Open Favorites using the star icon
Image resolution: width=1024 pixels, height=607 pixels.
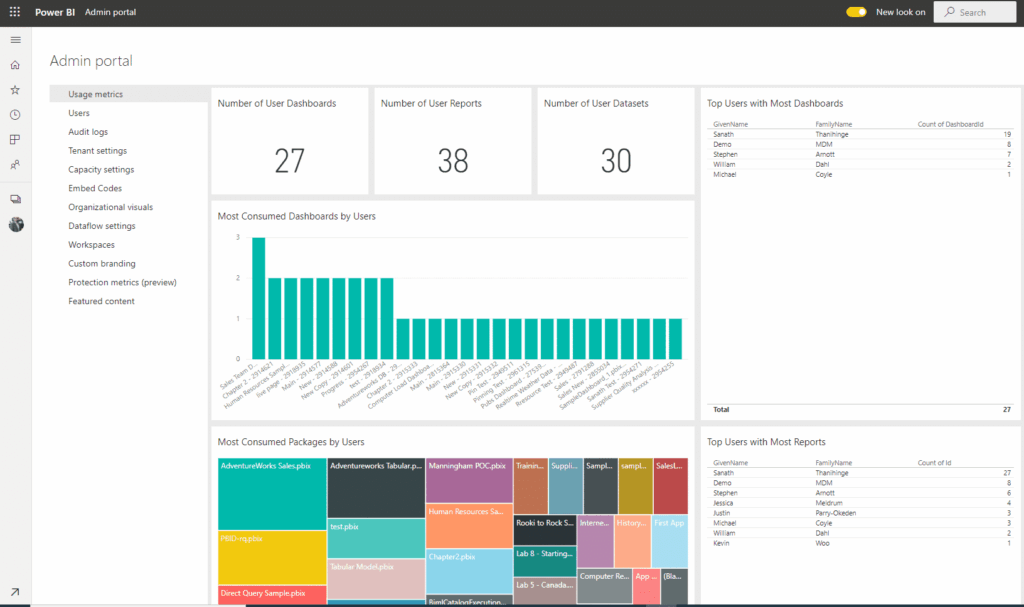(x=14, y=89)
